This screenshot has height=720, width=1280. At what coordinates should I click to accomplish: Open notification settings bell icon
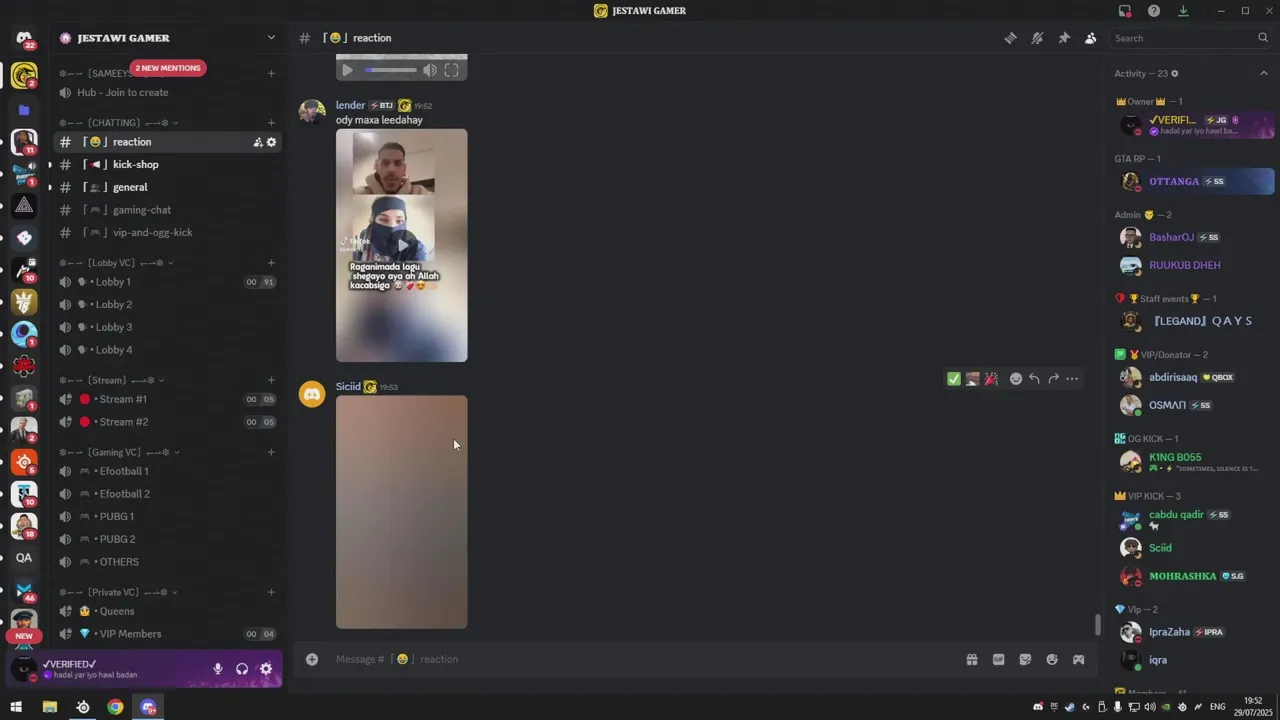tap(1037, 38)
